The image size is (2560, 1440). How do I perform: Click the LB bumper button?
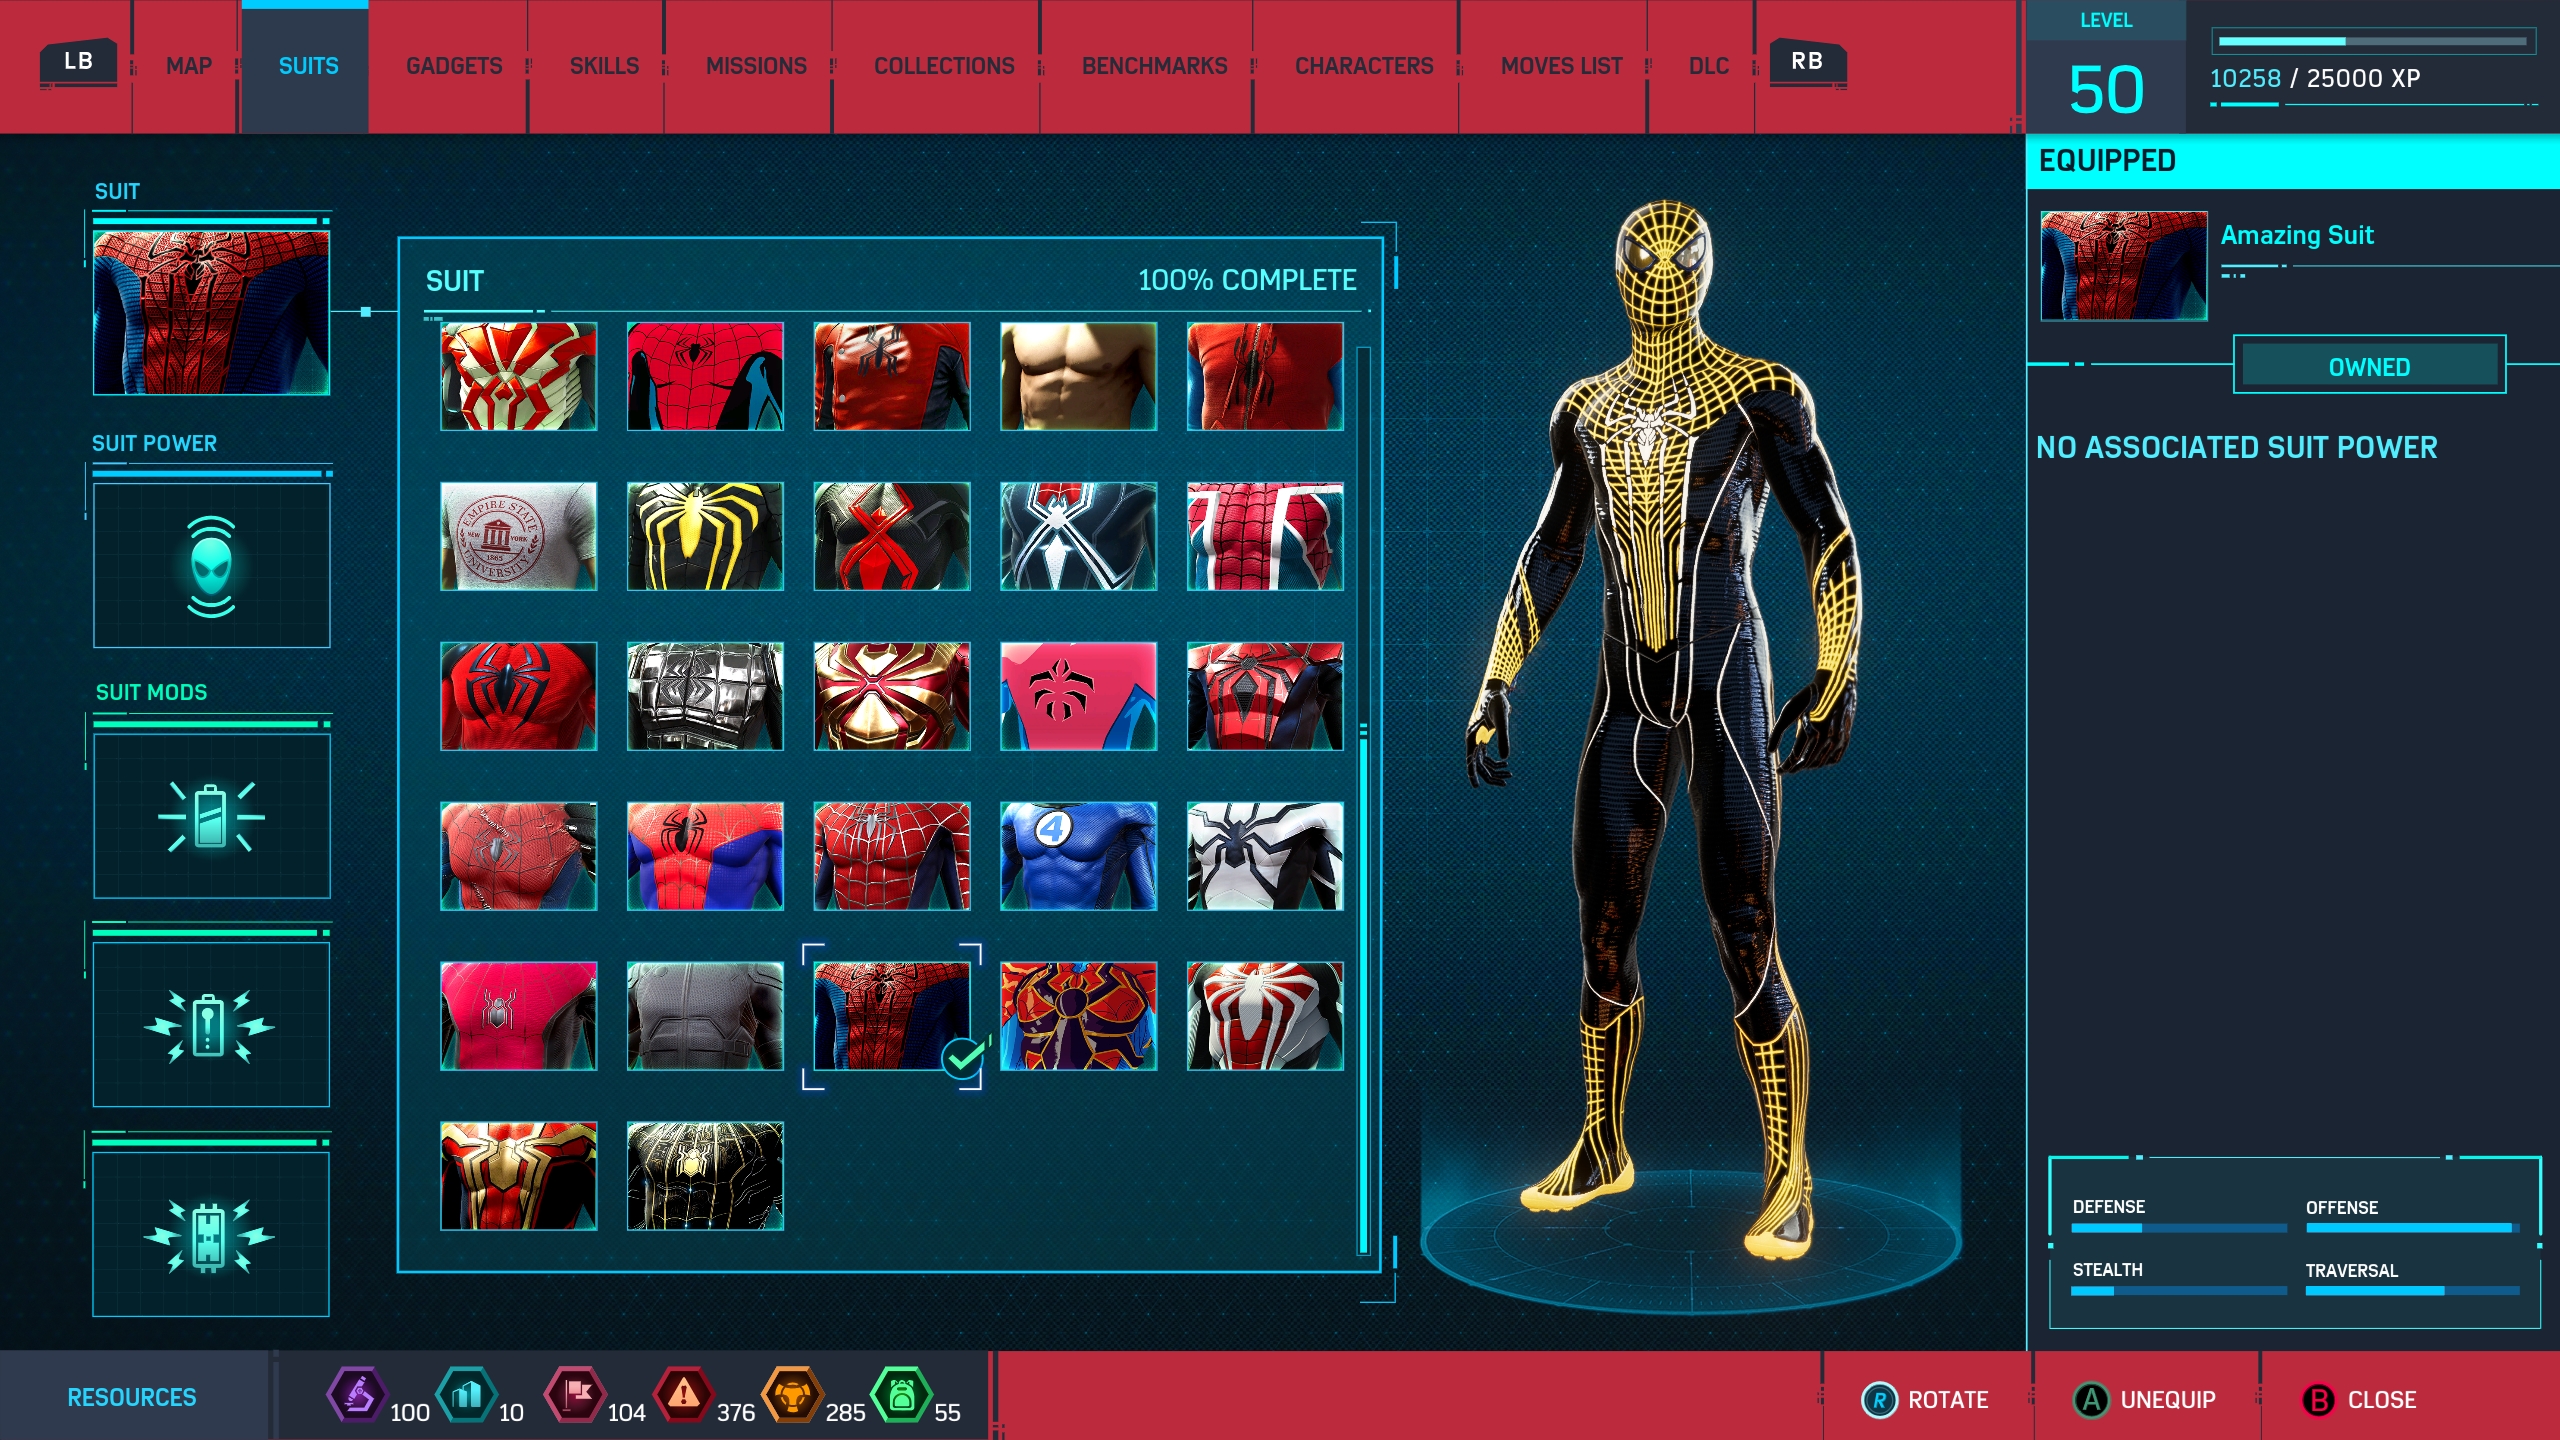point(78,62)
